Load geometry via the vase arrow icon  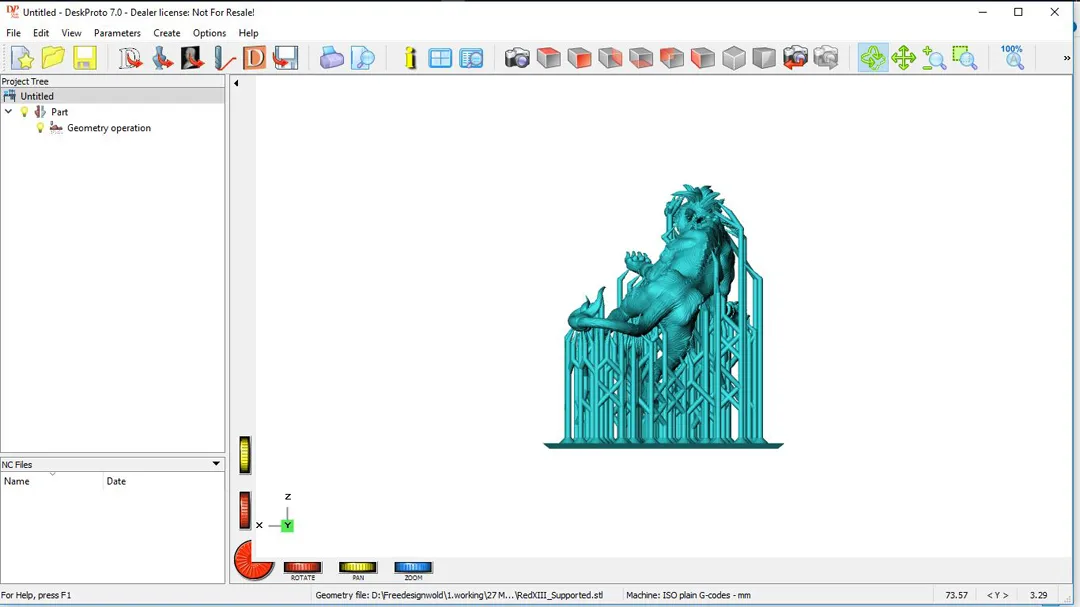coord(162,58)
